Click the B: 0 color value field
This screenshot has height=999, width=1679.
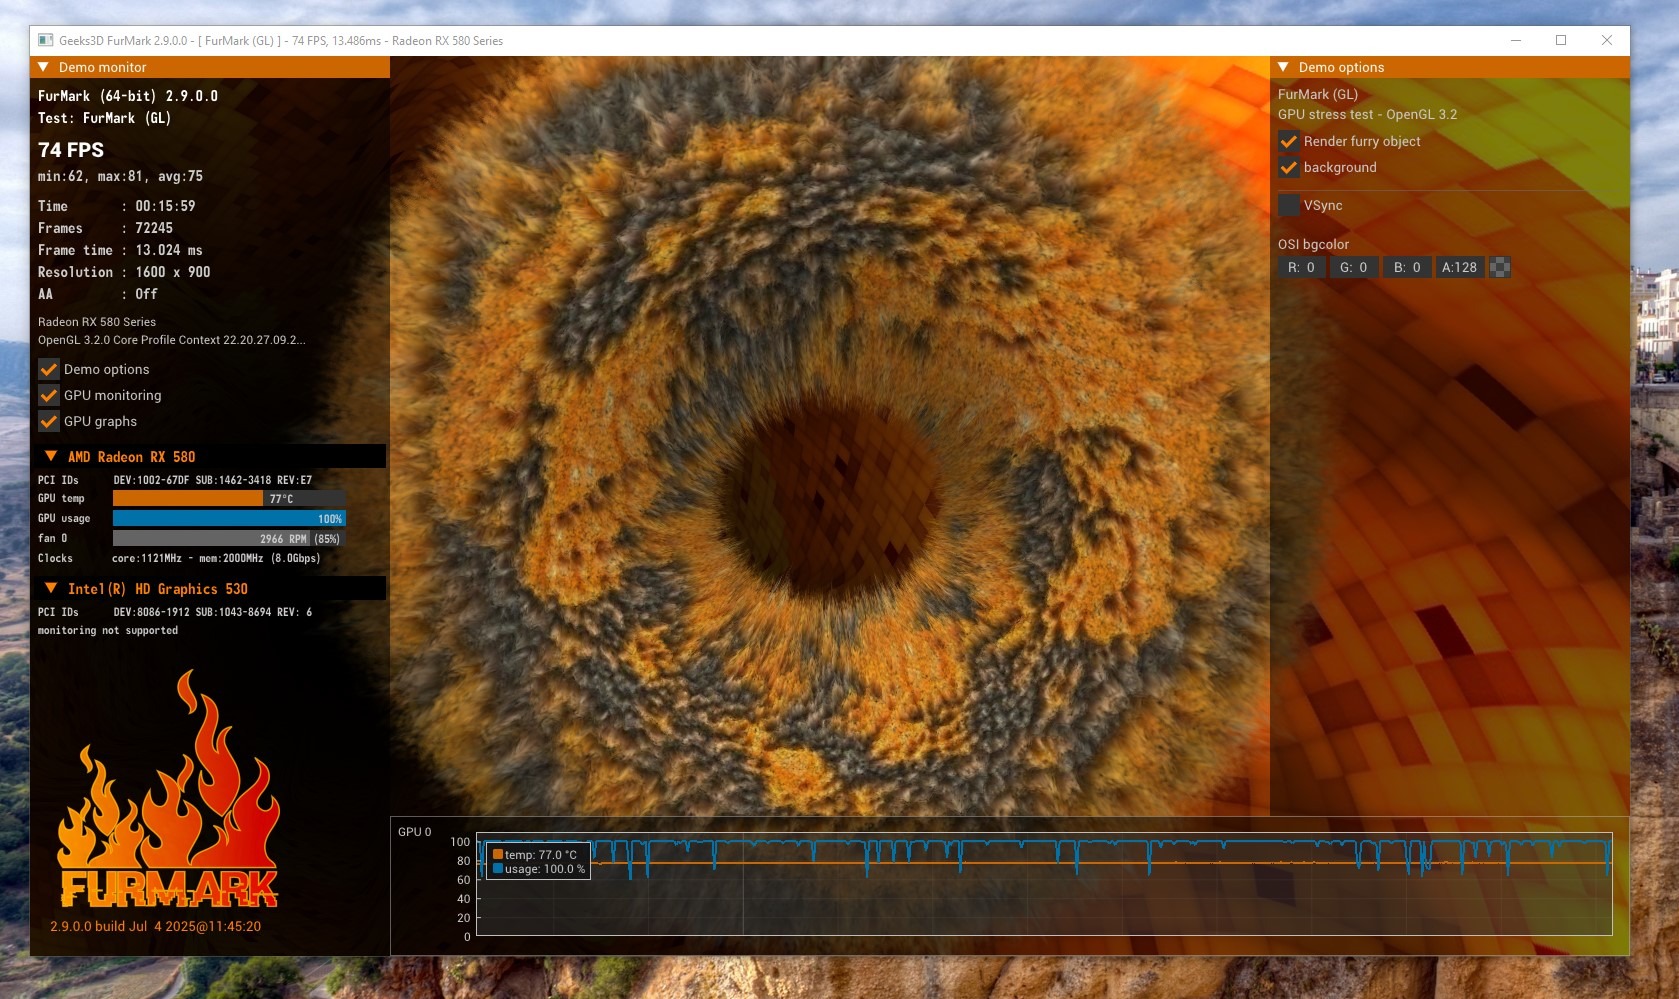tap(1407, 267)
